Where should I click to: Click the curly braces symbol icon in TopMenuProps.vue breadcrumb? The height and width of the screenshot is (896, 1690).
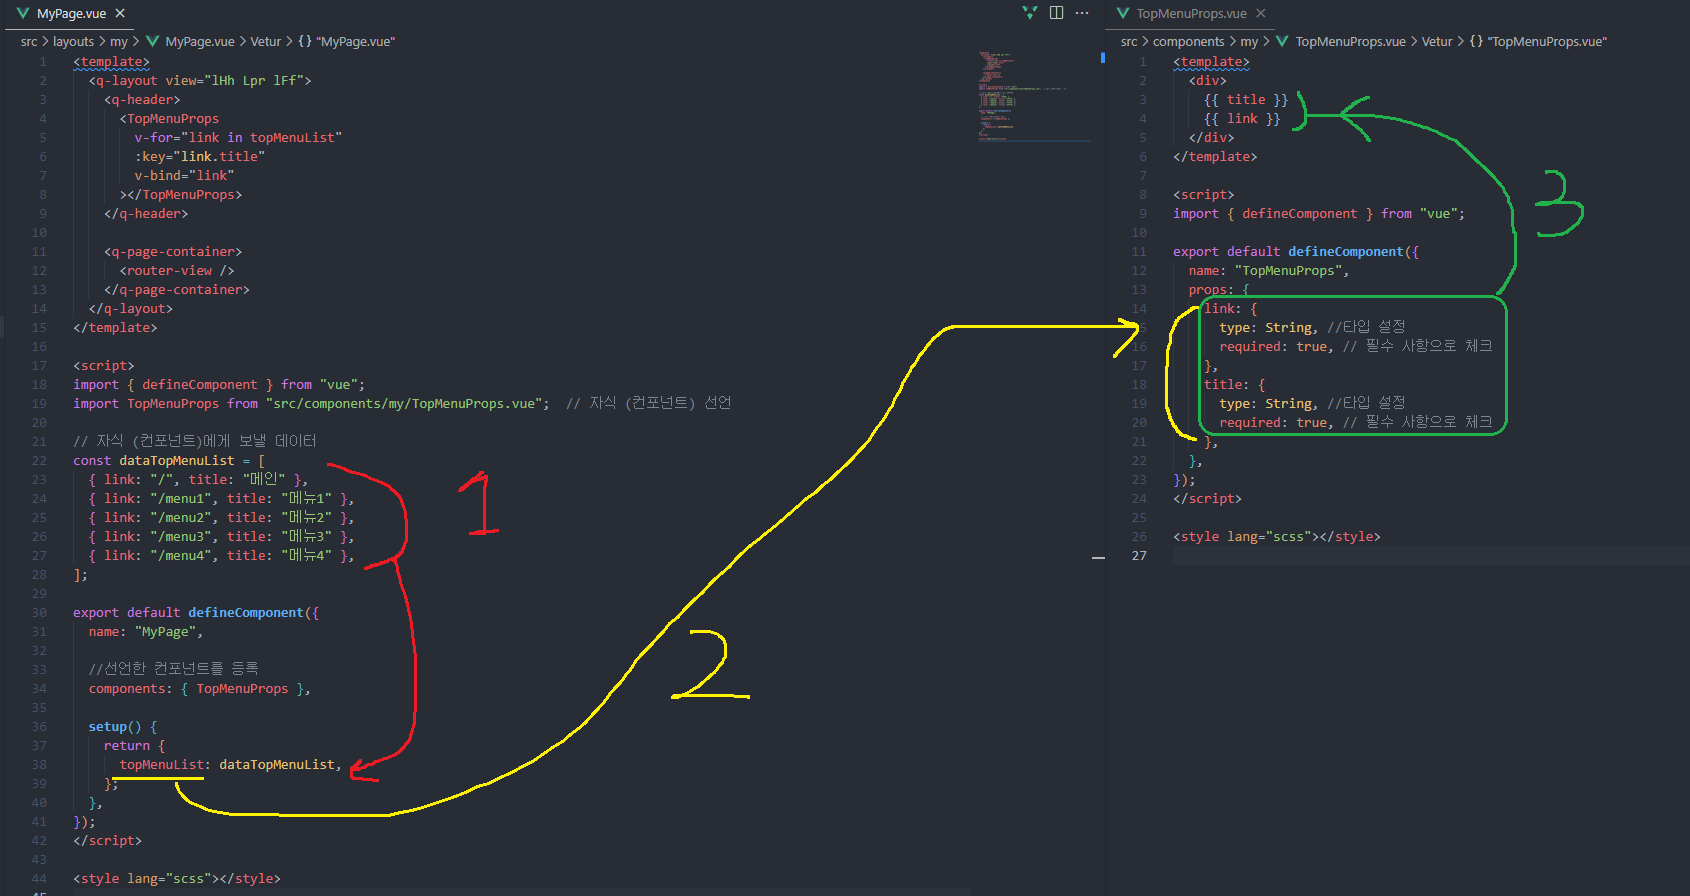[1476, 41]
